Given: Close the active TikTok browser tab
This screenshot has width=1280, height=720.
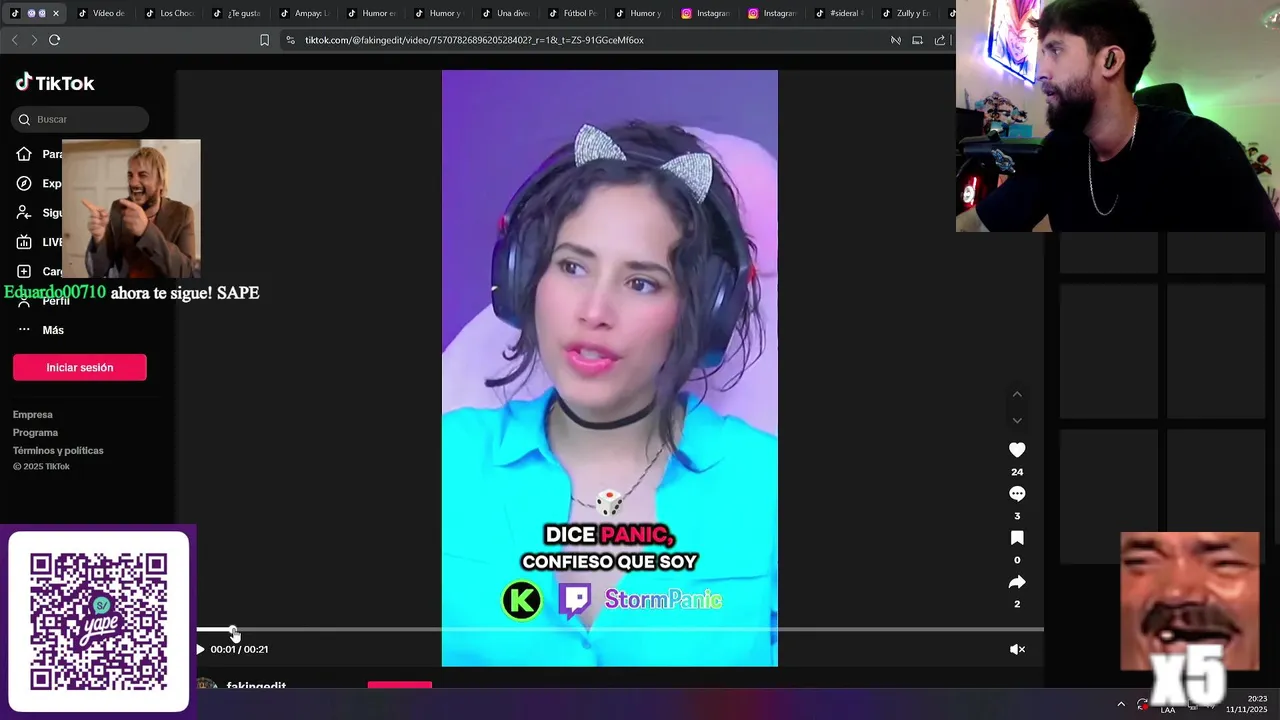Looking at the screenshot, I should pos(56,13).
